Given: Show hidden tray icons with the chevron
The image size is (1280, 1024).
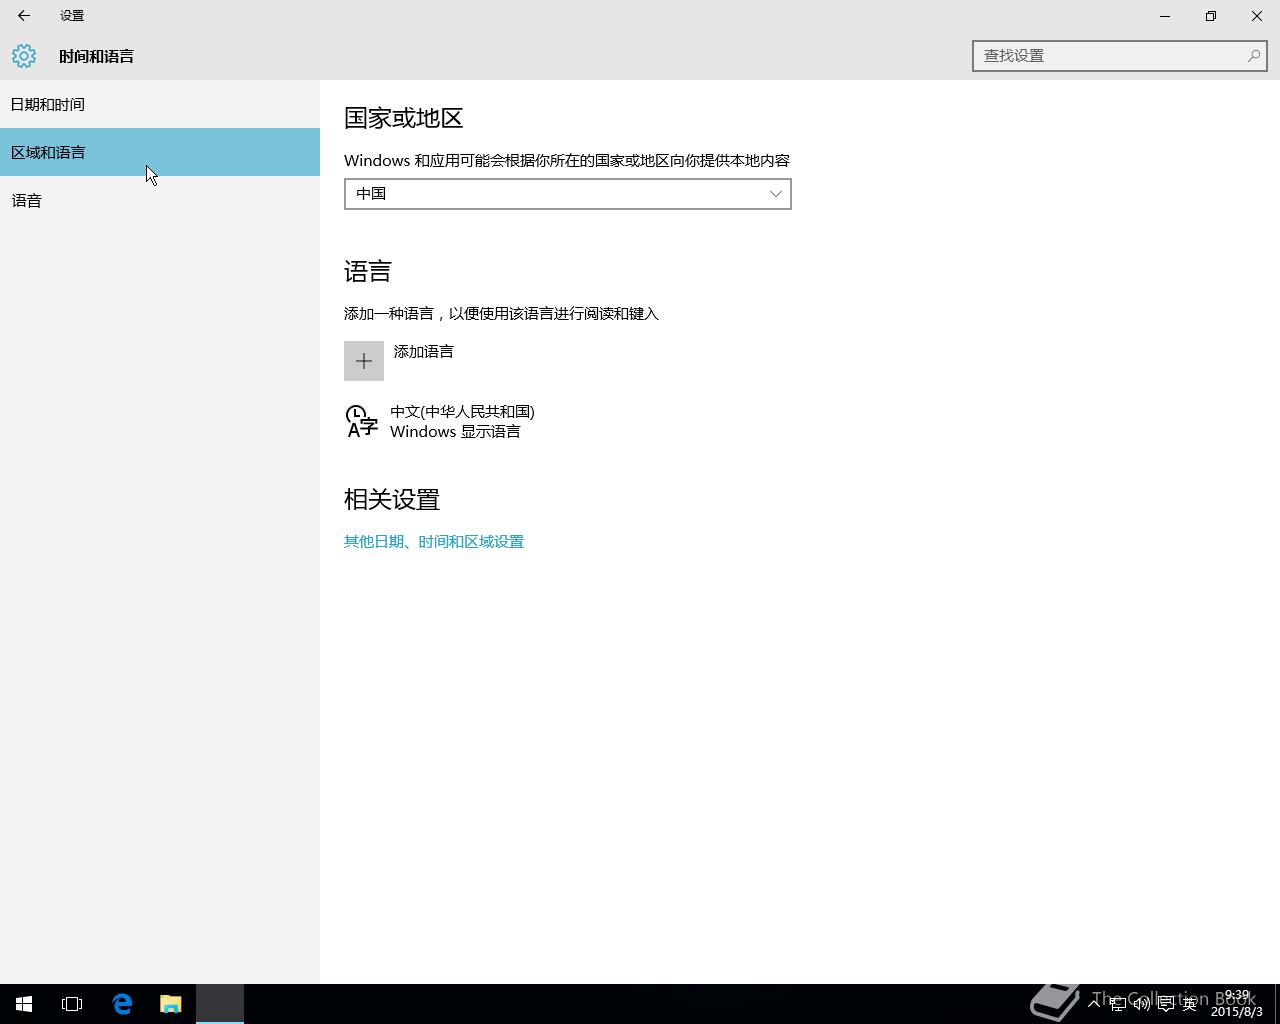Looking at the screenshot, I should click(x=1095, y=1003).
